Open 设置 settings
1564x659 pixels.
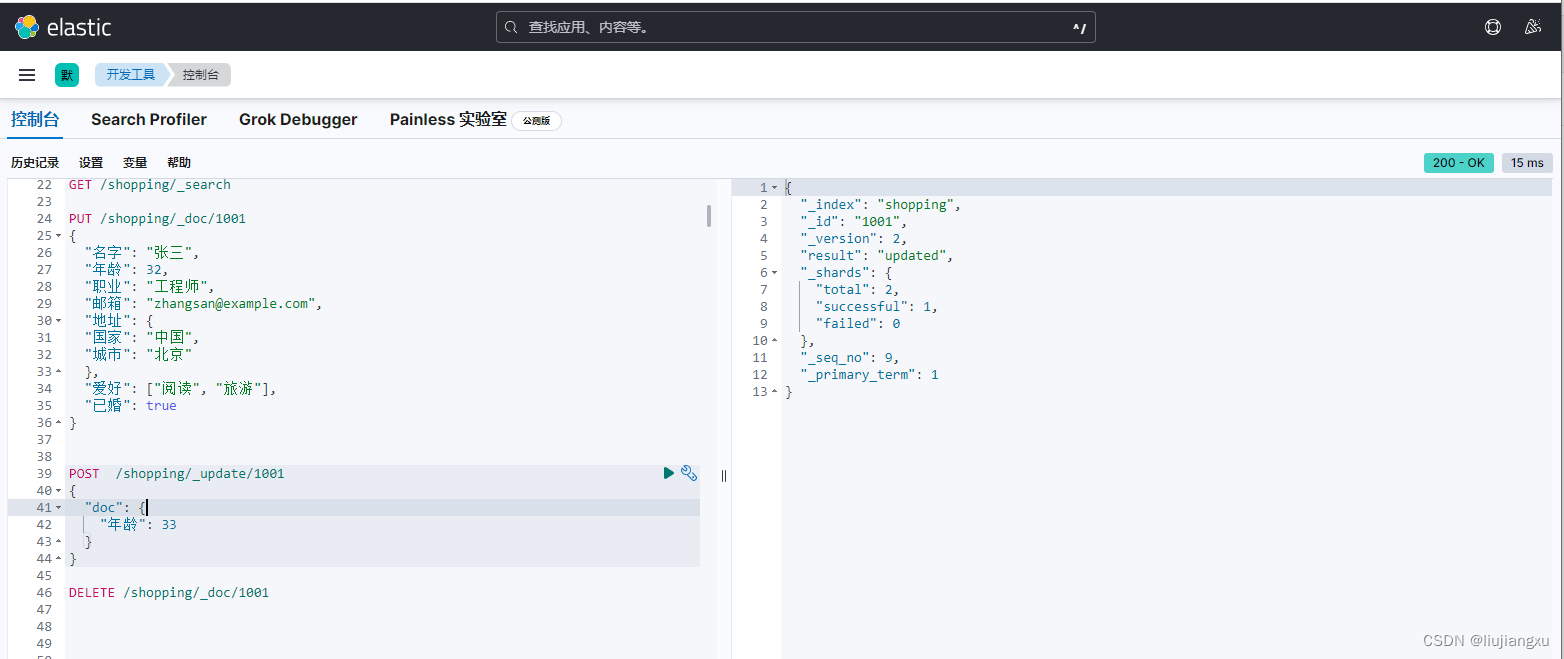pos(91,162)
